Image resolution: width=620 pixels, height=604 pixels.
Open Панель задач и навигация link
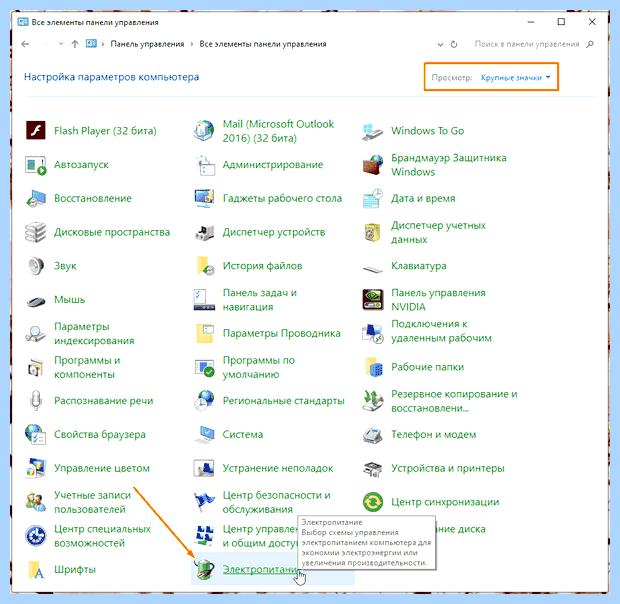tap(259, 300)
